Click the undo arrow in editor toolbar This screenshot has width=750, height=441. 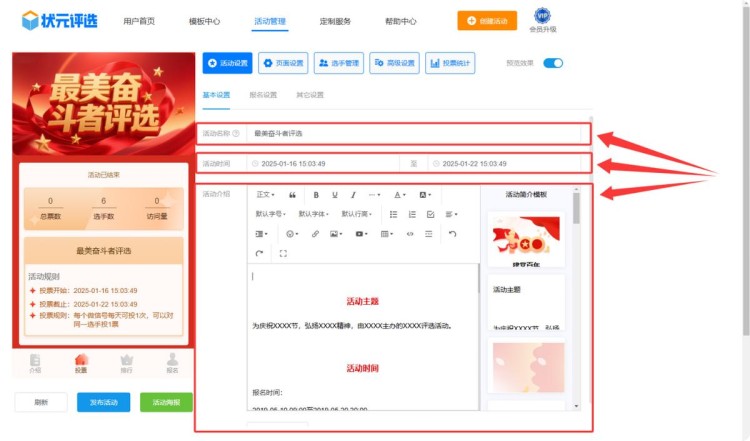452,234
